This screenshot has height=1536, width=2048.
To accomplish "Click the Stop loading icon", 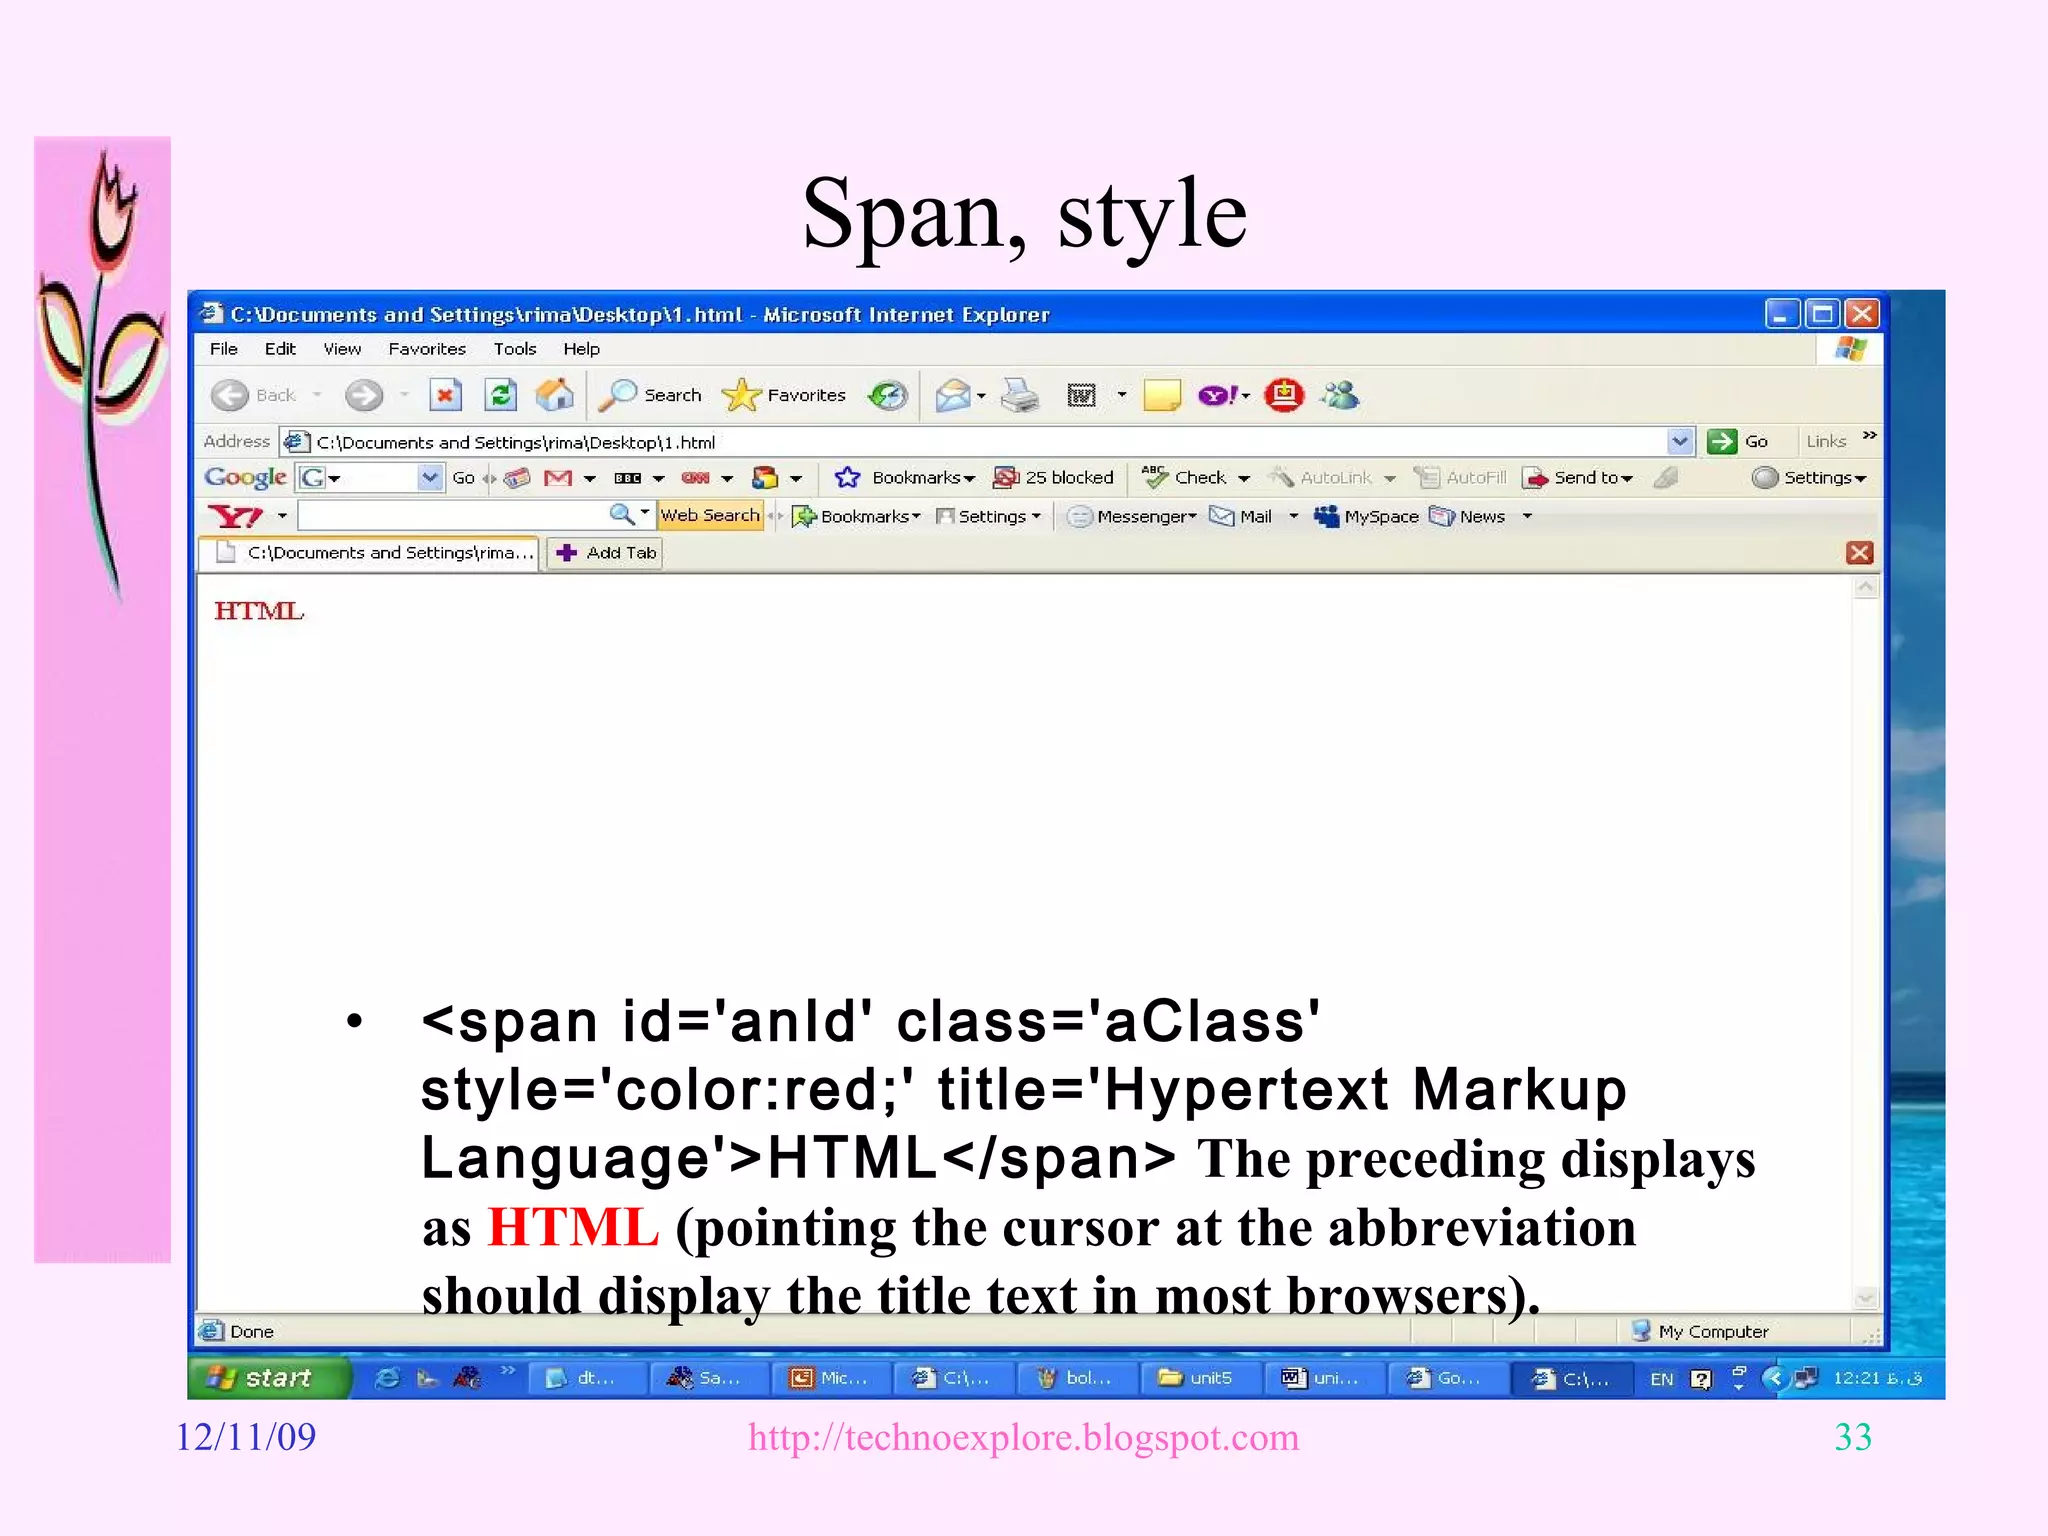I will [x=445, y=395].
